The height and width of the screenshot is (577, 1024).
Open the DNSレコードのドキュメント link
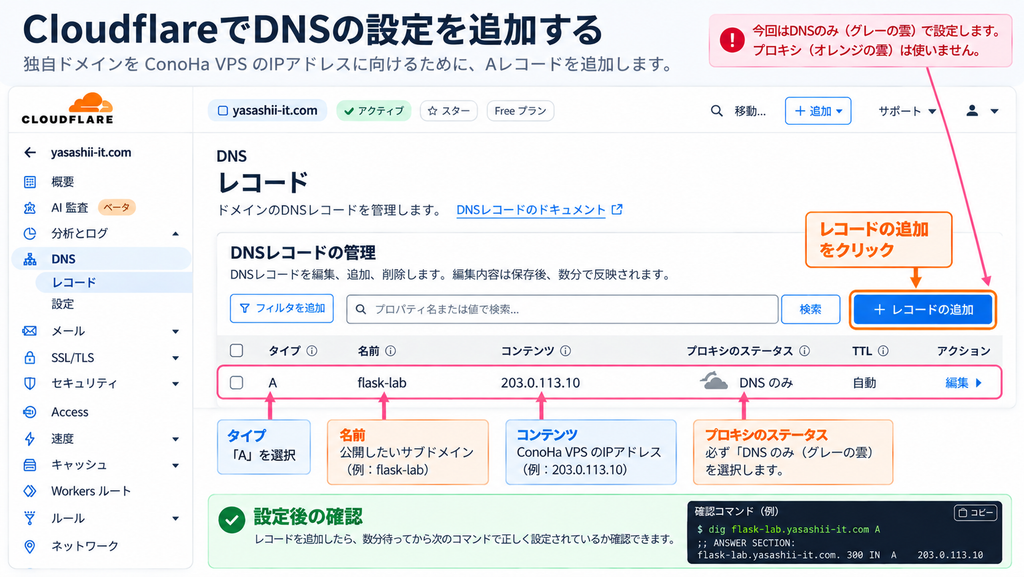[x=531, y=210]
